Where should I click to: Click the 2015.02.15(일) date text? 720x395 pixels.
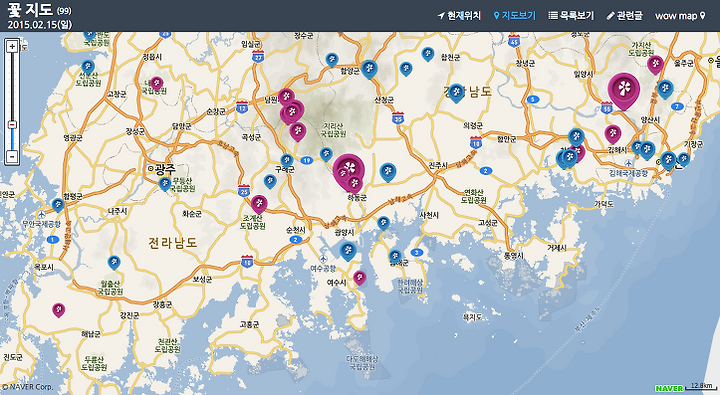pos(39,24)
